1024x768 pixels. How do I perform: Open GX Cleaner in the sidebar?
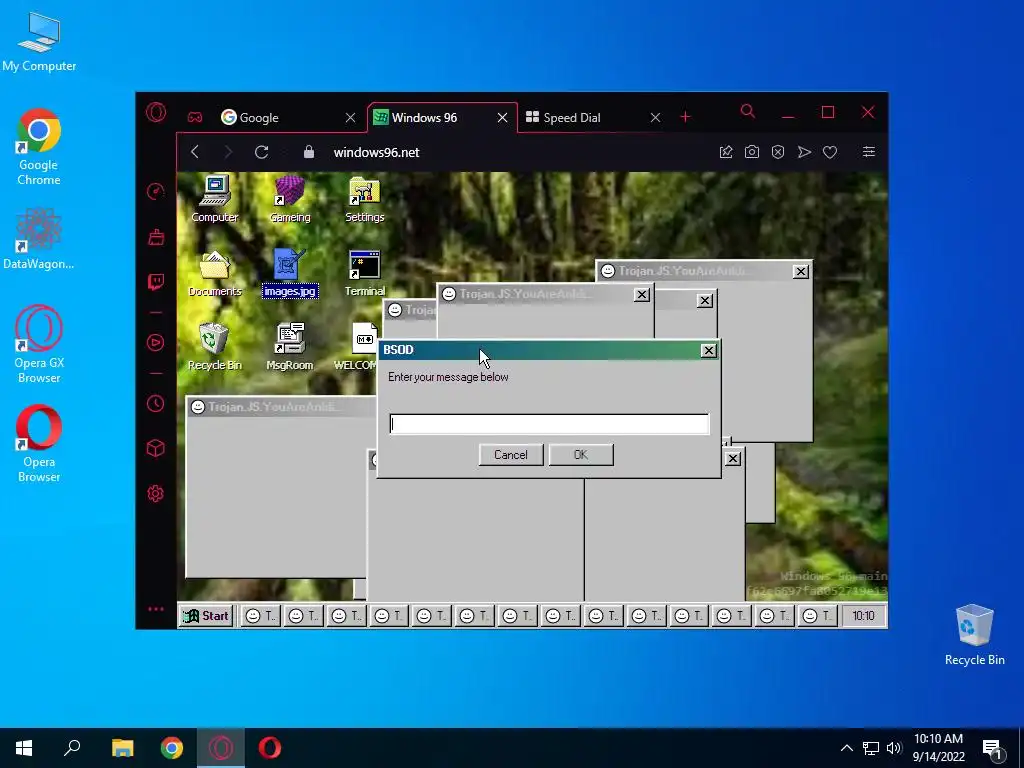click(x=155, y=236)
